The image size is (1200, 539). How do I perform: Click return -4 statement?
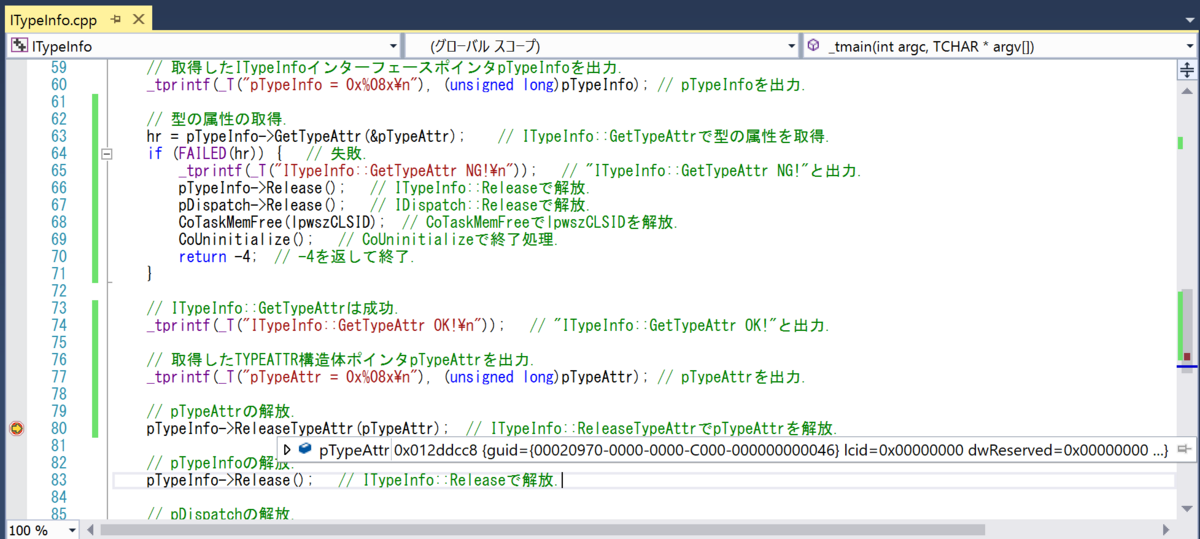[x=218, y=256]
